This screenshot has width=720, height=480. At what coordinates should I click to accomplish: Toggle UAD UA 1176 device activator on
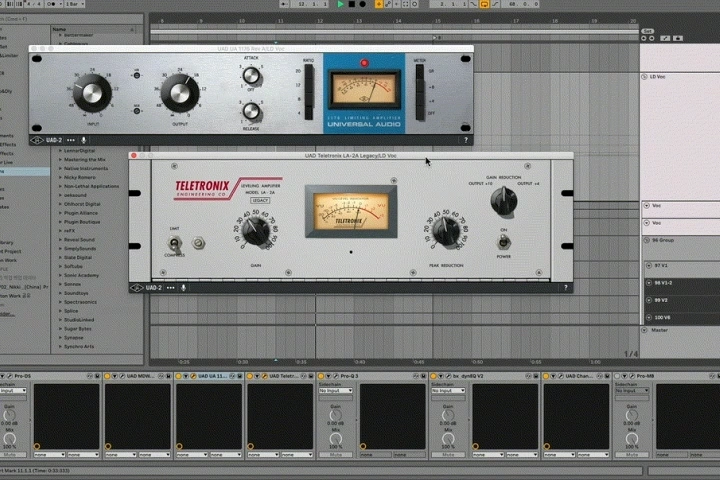[179, 376]
